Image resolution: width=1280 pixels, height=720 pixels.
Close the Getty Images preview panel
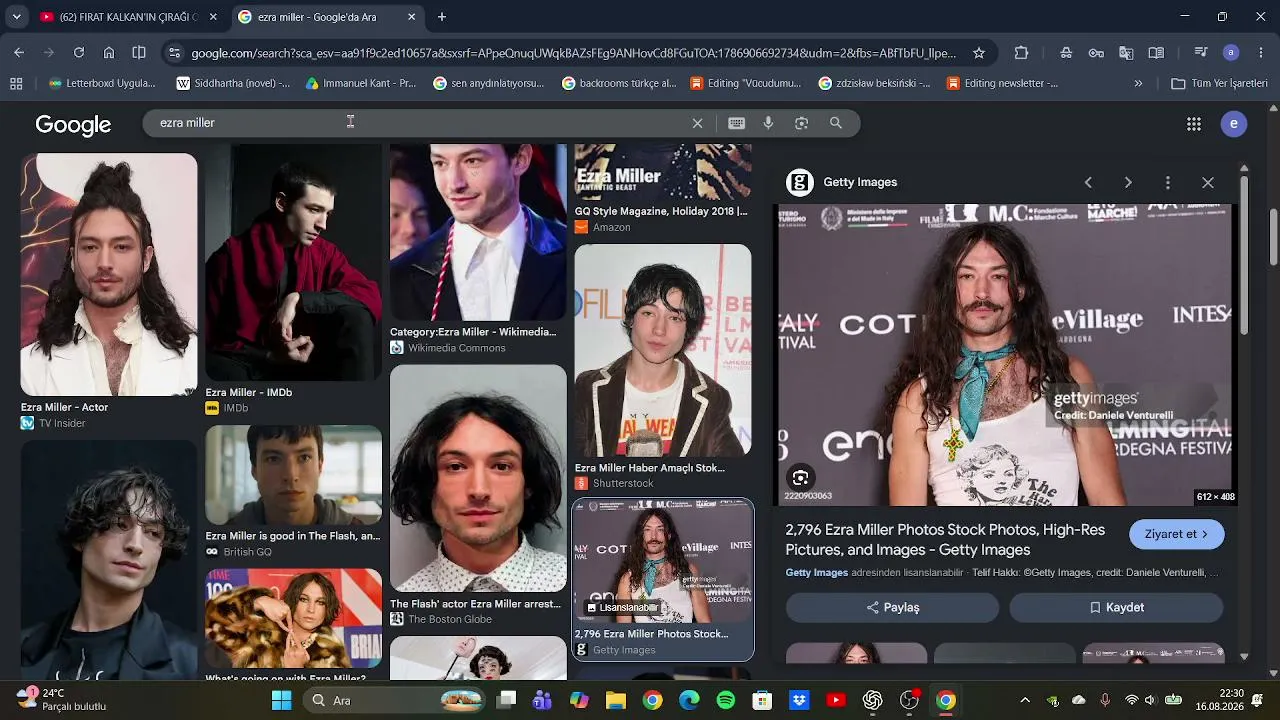[x=1208, y=183]
